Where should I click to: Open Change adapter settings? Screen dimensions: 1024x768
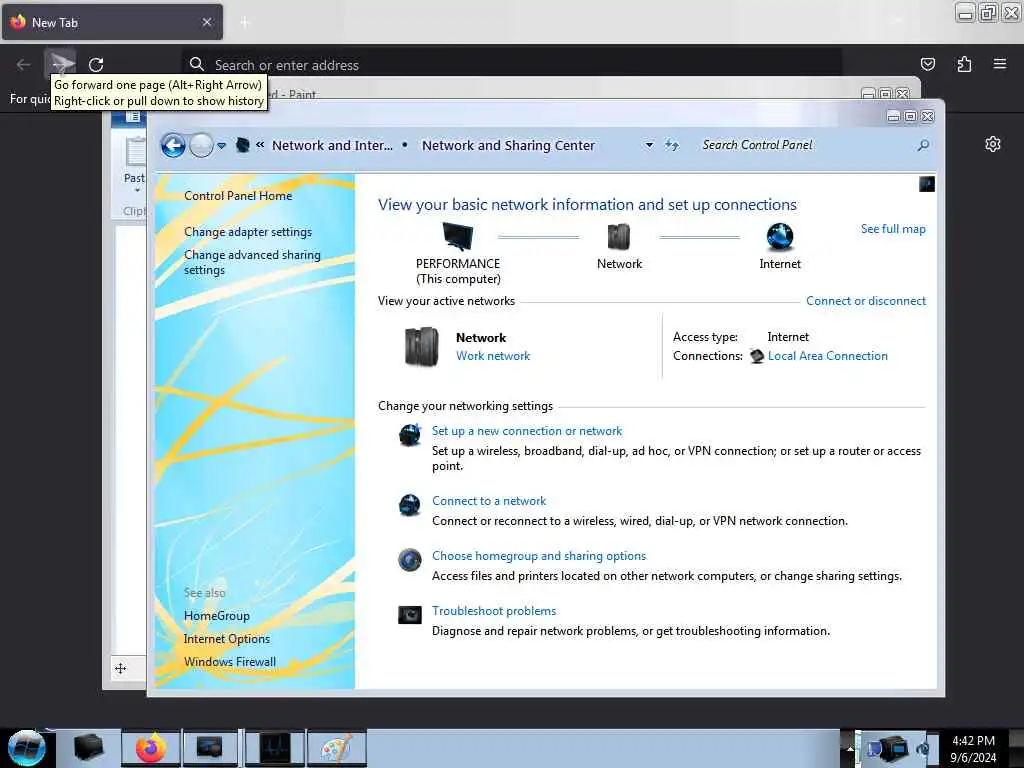point(248,232)
